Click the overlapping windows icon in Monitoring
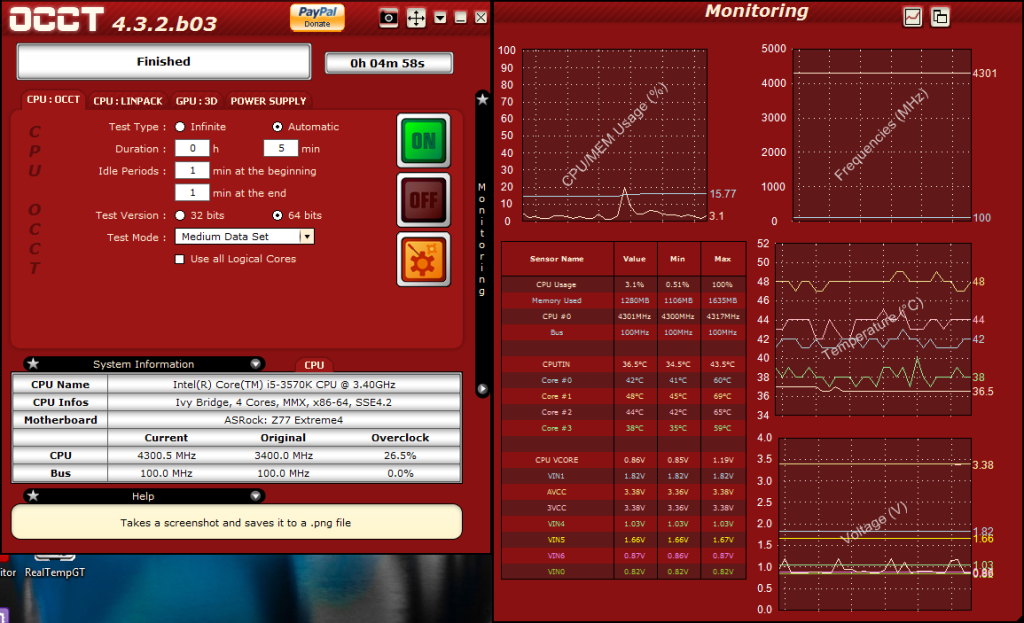The height and width of the screenshot is (623, 1024). pyautogui.click(x=940, y=17)
